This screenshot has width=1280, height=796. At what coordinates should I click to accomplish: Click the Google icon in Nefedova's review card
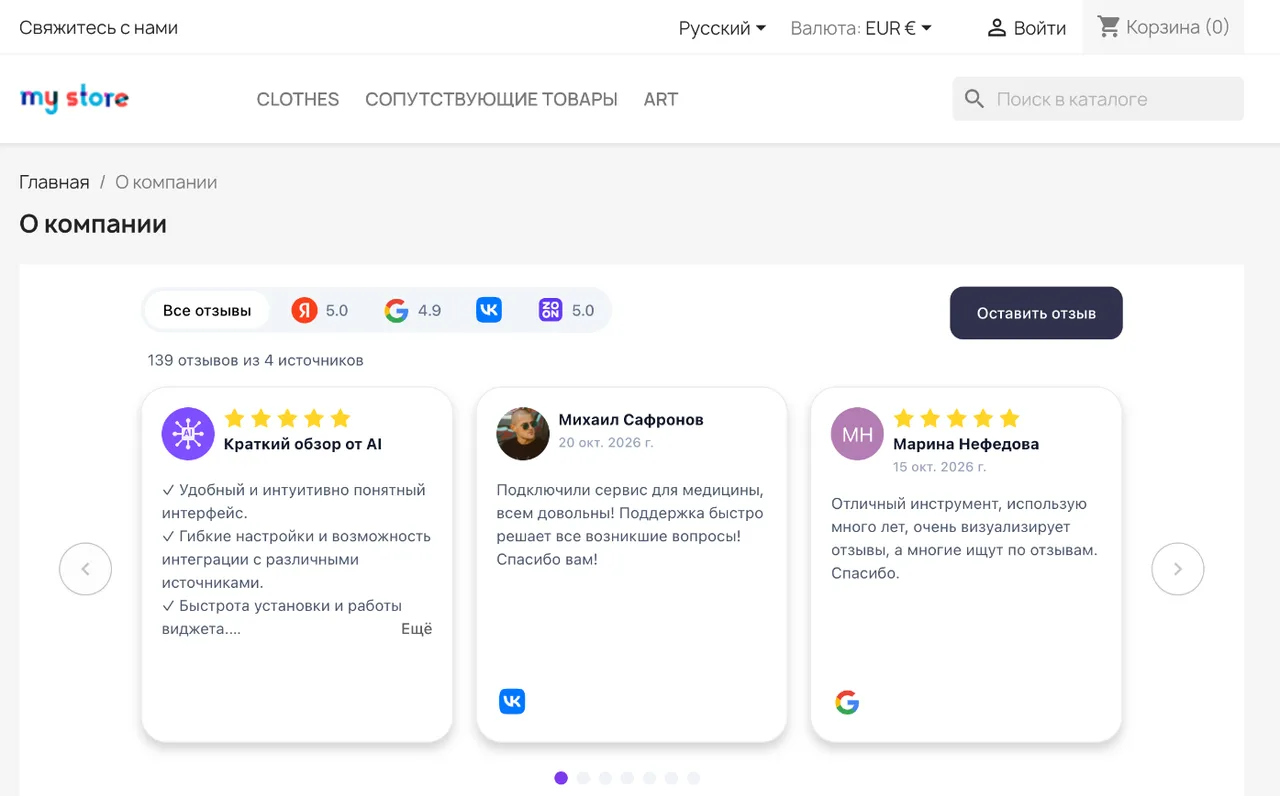[847, 702]
